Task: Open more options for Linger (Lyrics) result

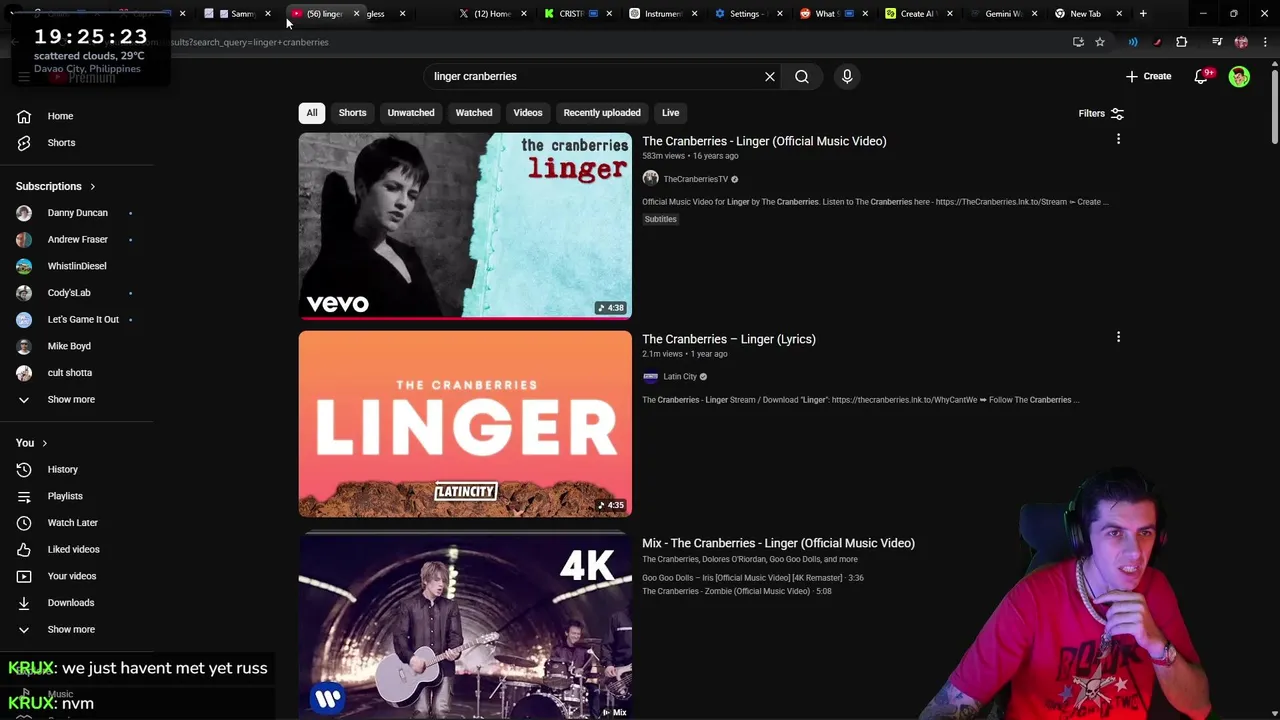Action: [1118, 337]
